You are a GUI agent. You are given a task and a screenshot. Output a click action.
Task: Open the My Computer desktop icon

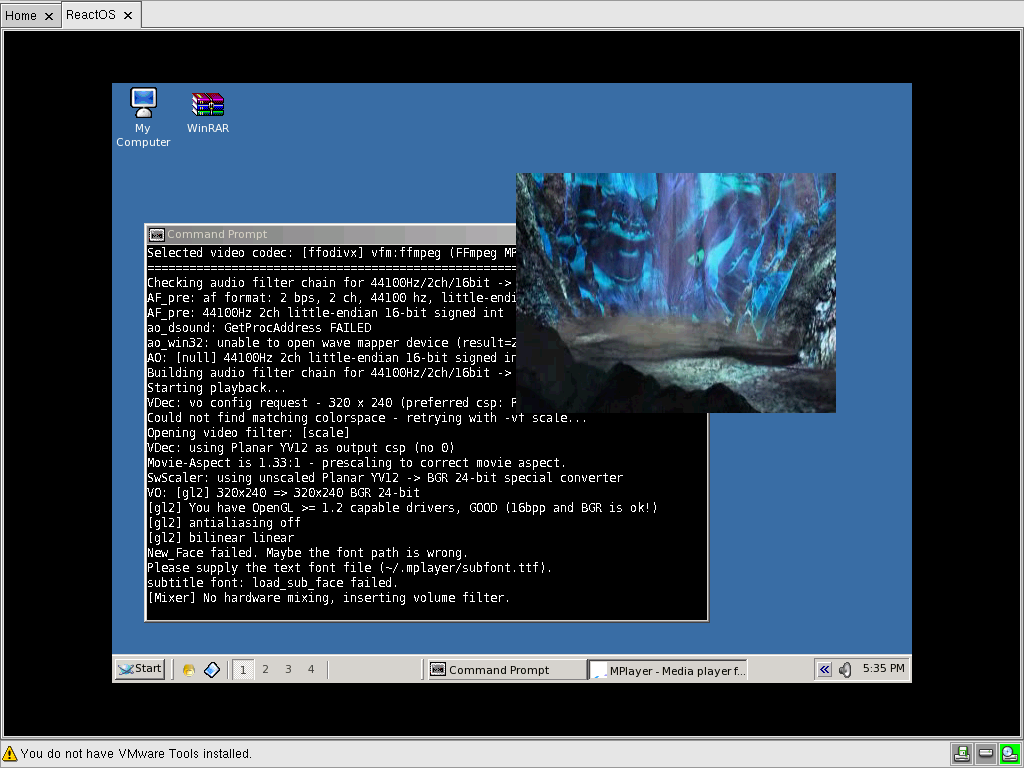(x=143, y=103)
